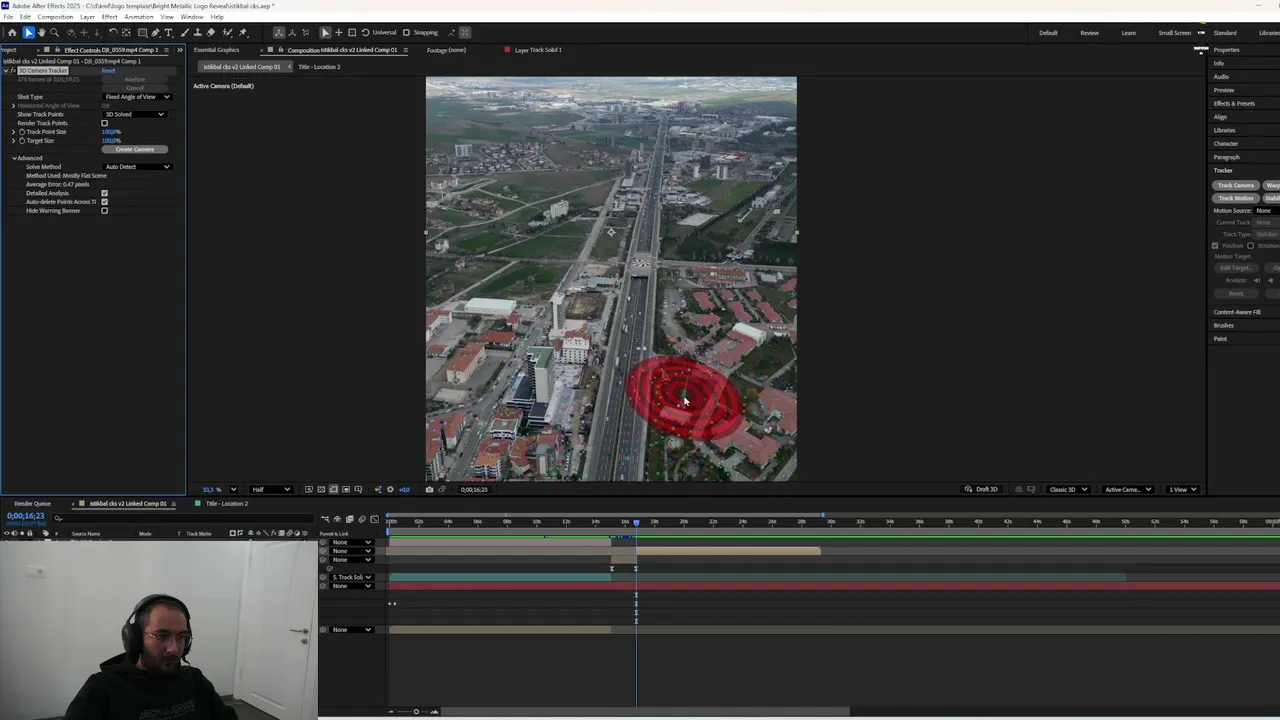Viewport: 1280px width, 720px height.
Task: Switch to Essential Graphics tab
Action: pos(217,50)
